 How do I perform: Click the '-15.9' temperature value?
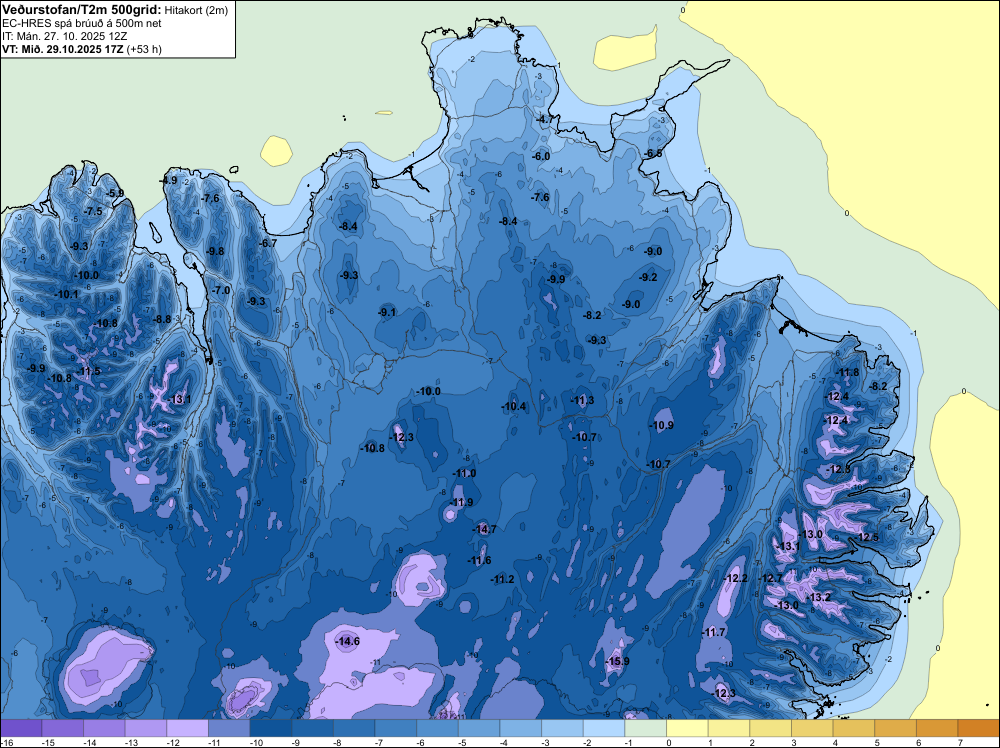point(617,661)
